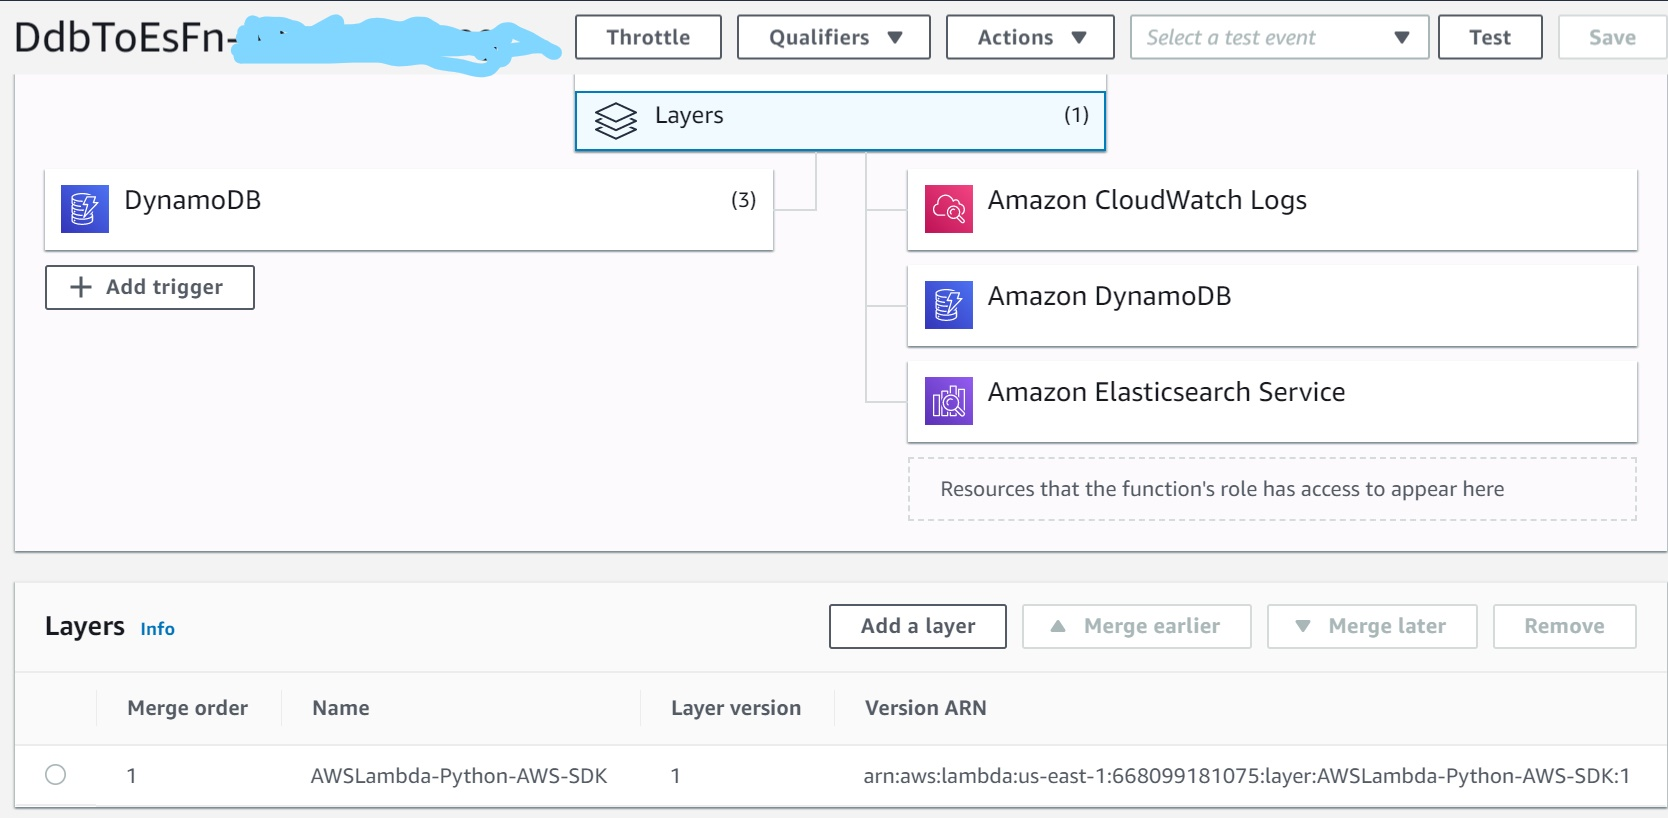Click the Amazon CloudWatch Logs icon
This screenshot has height=818, width=1668.
point(949,208)
